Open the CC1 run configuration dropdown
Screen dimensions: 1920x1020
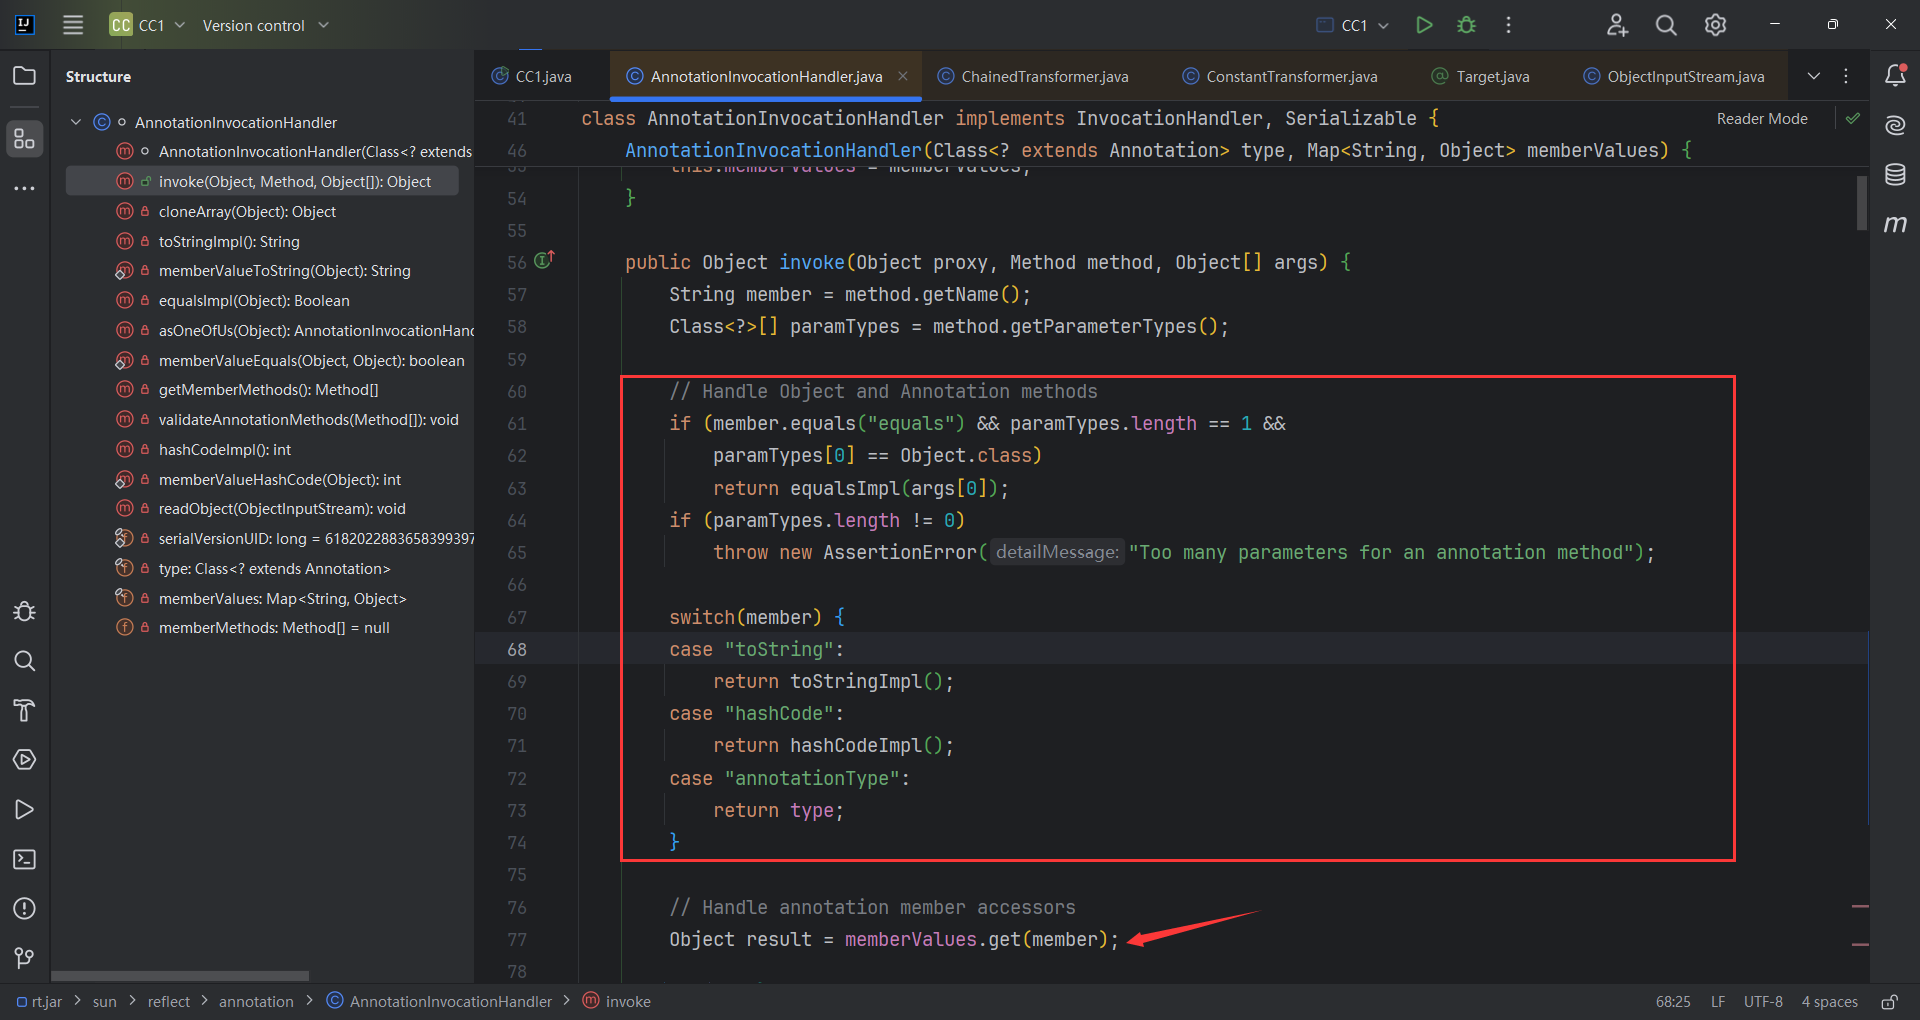1353,25
